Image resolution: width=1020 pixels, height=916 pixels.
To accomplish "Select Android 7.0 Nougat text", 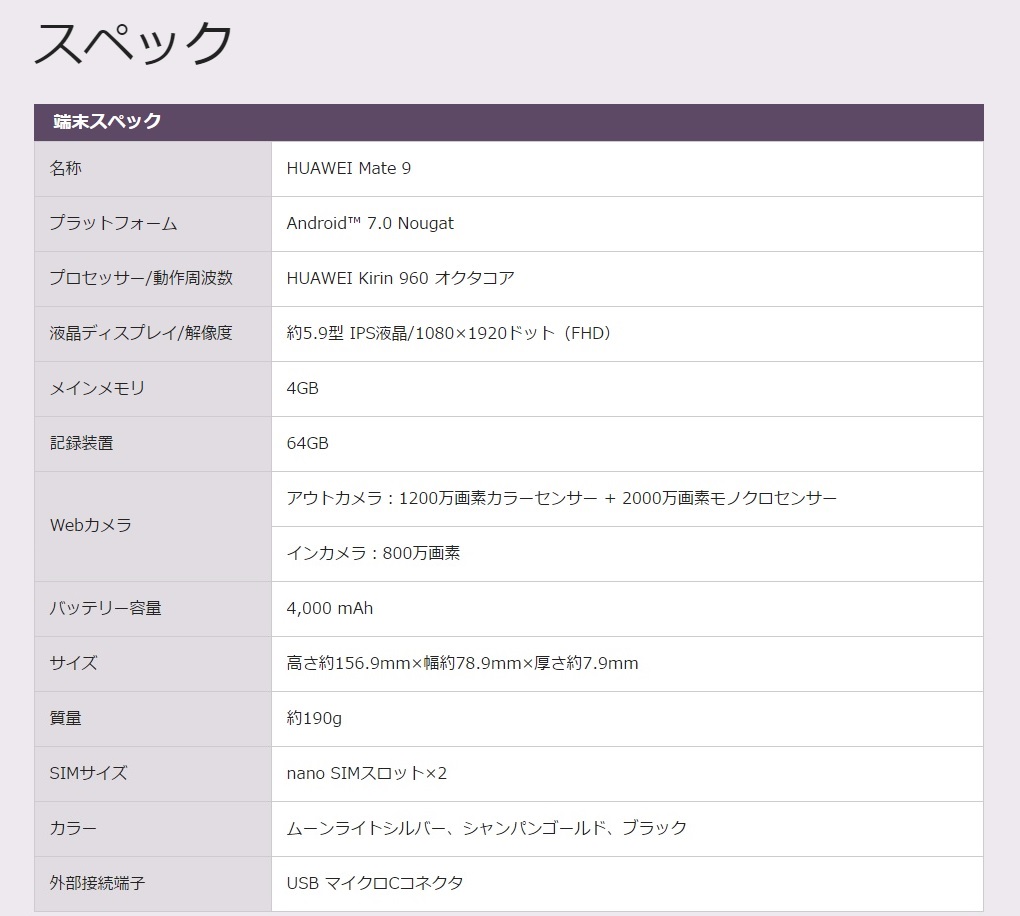I will click(370, 223).
